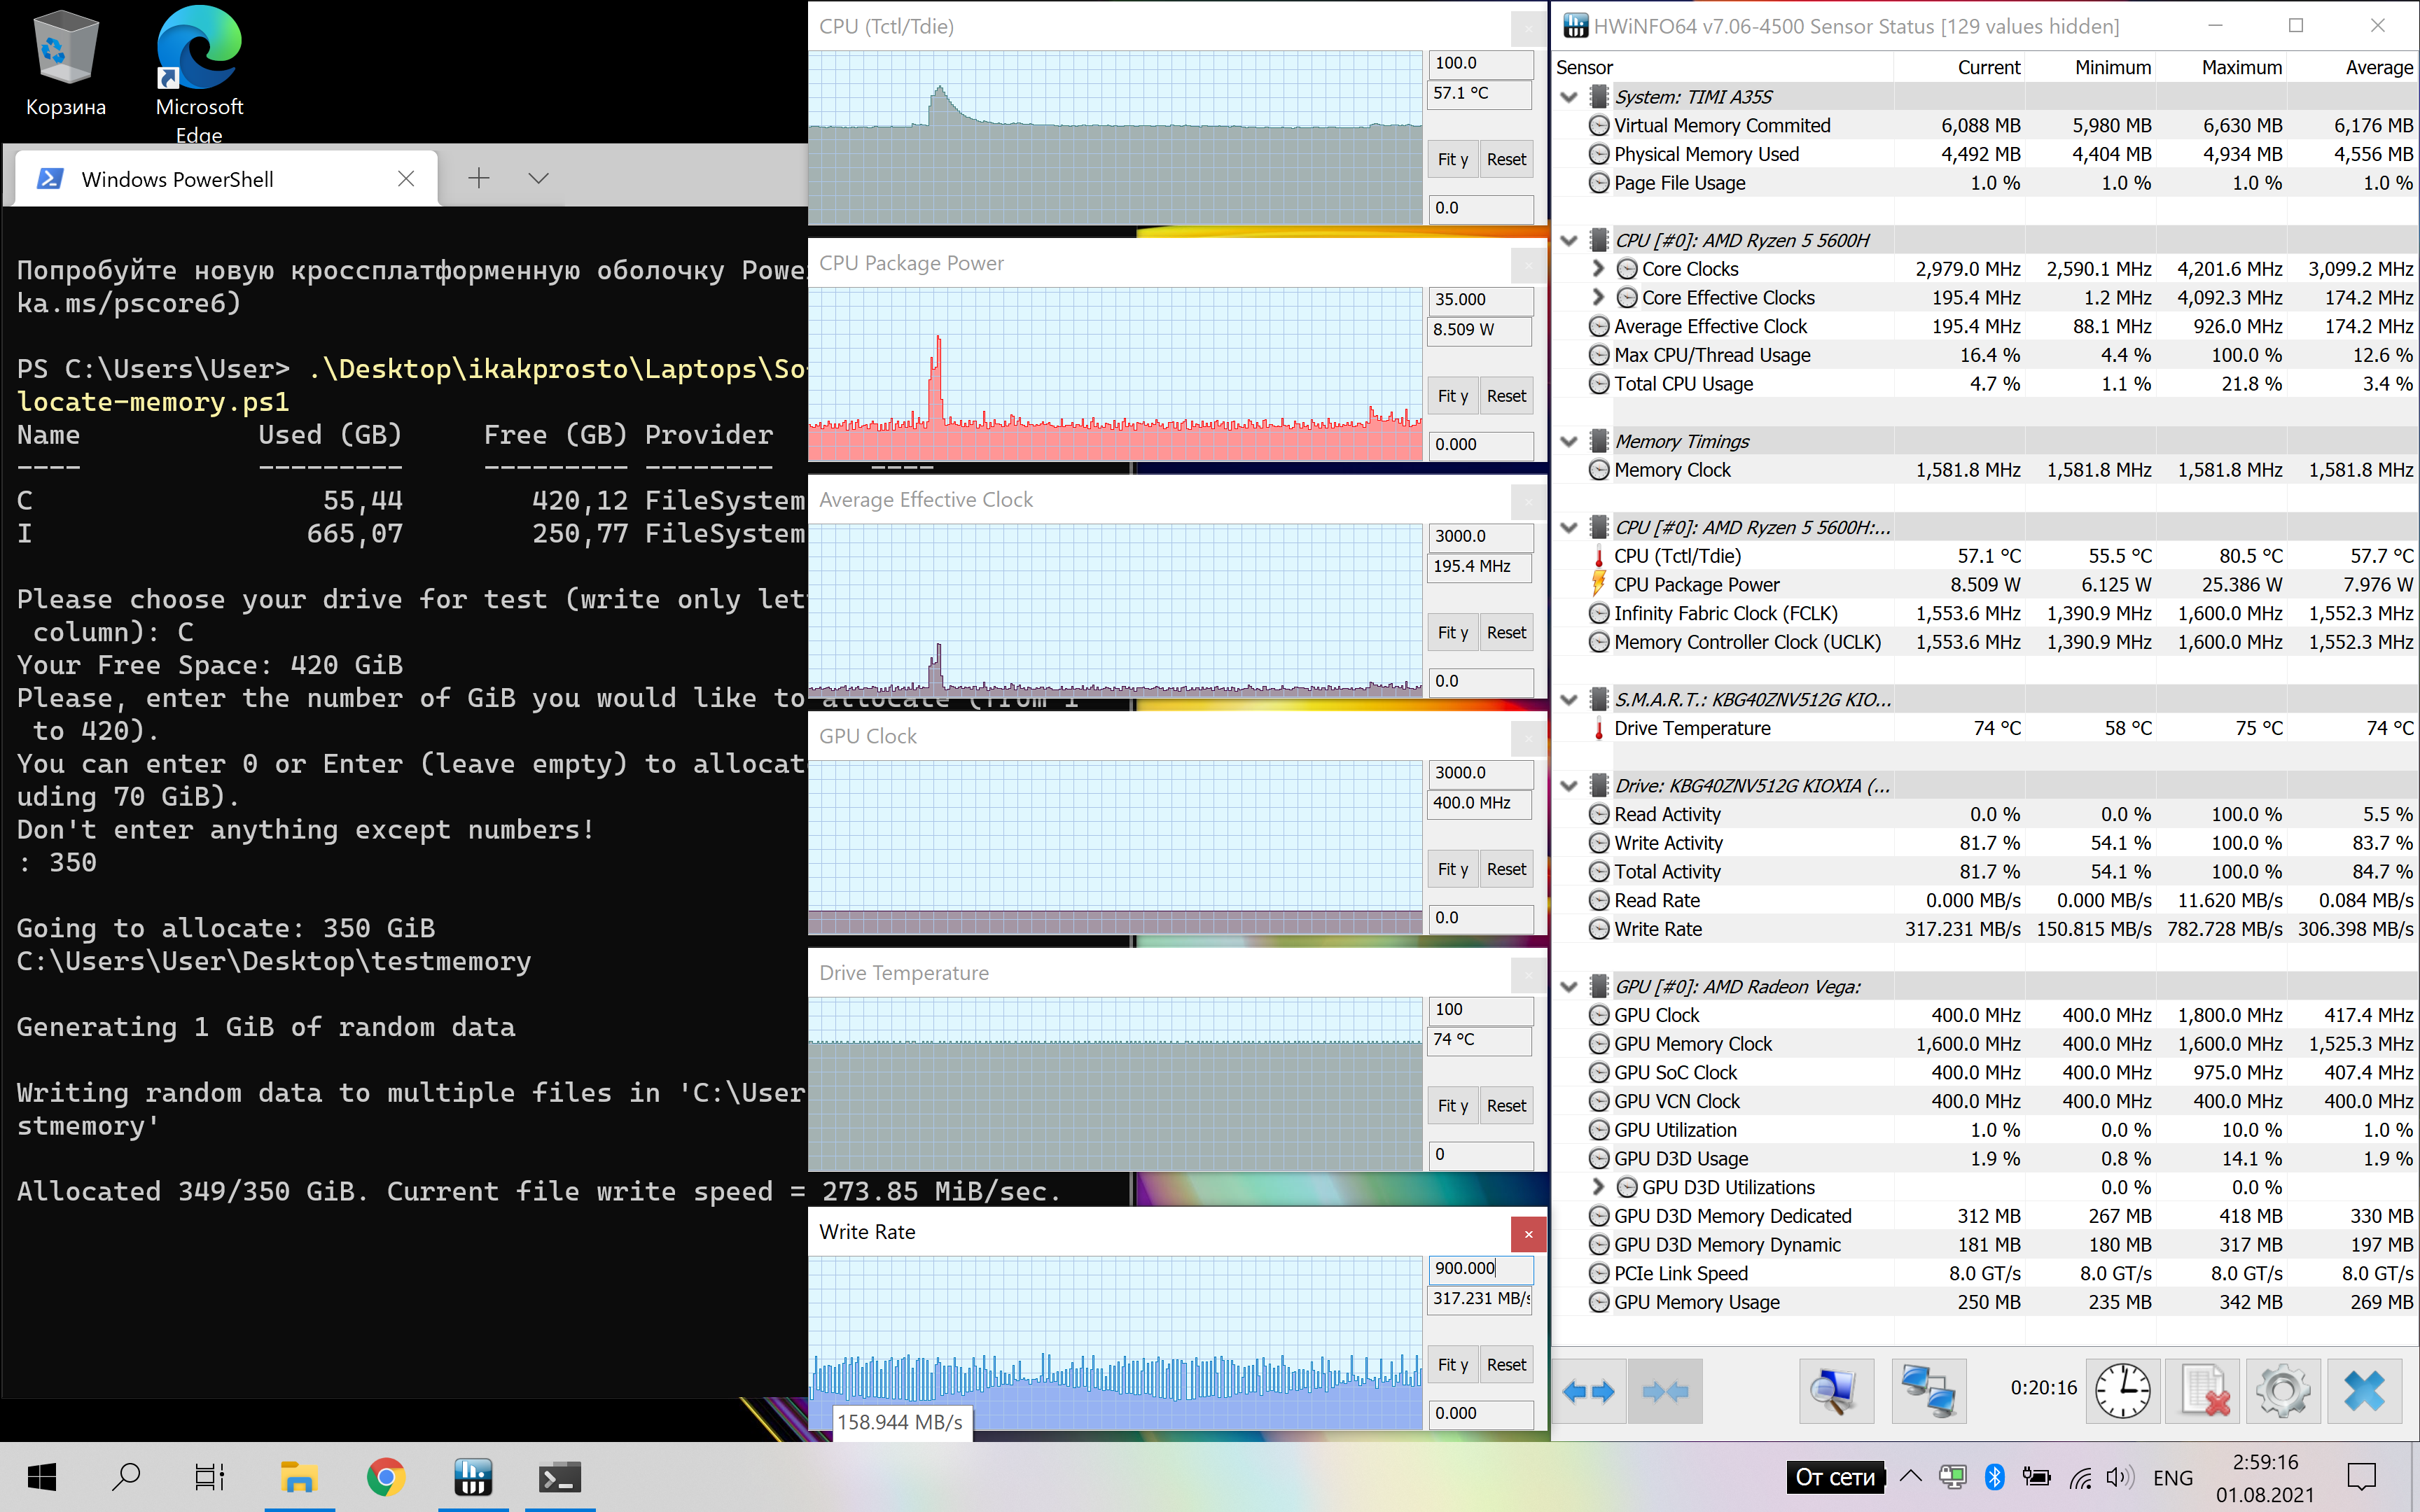The height and width of the screenshot is (1512, 2420).
Task: Open the Microsoft Edge desktop shortcut
Action: tap(199, 72)
